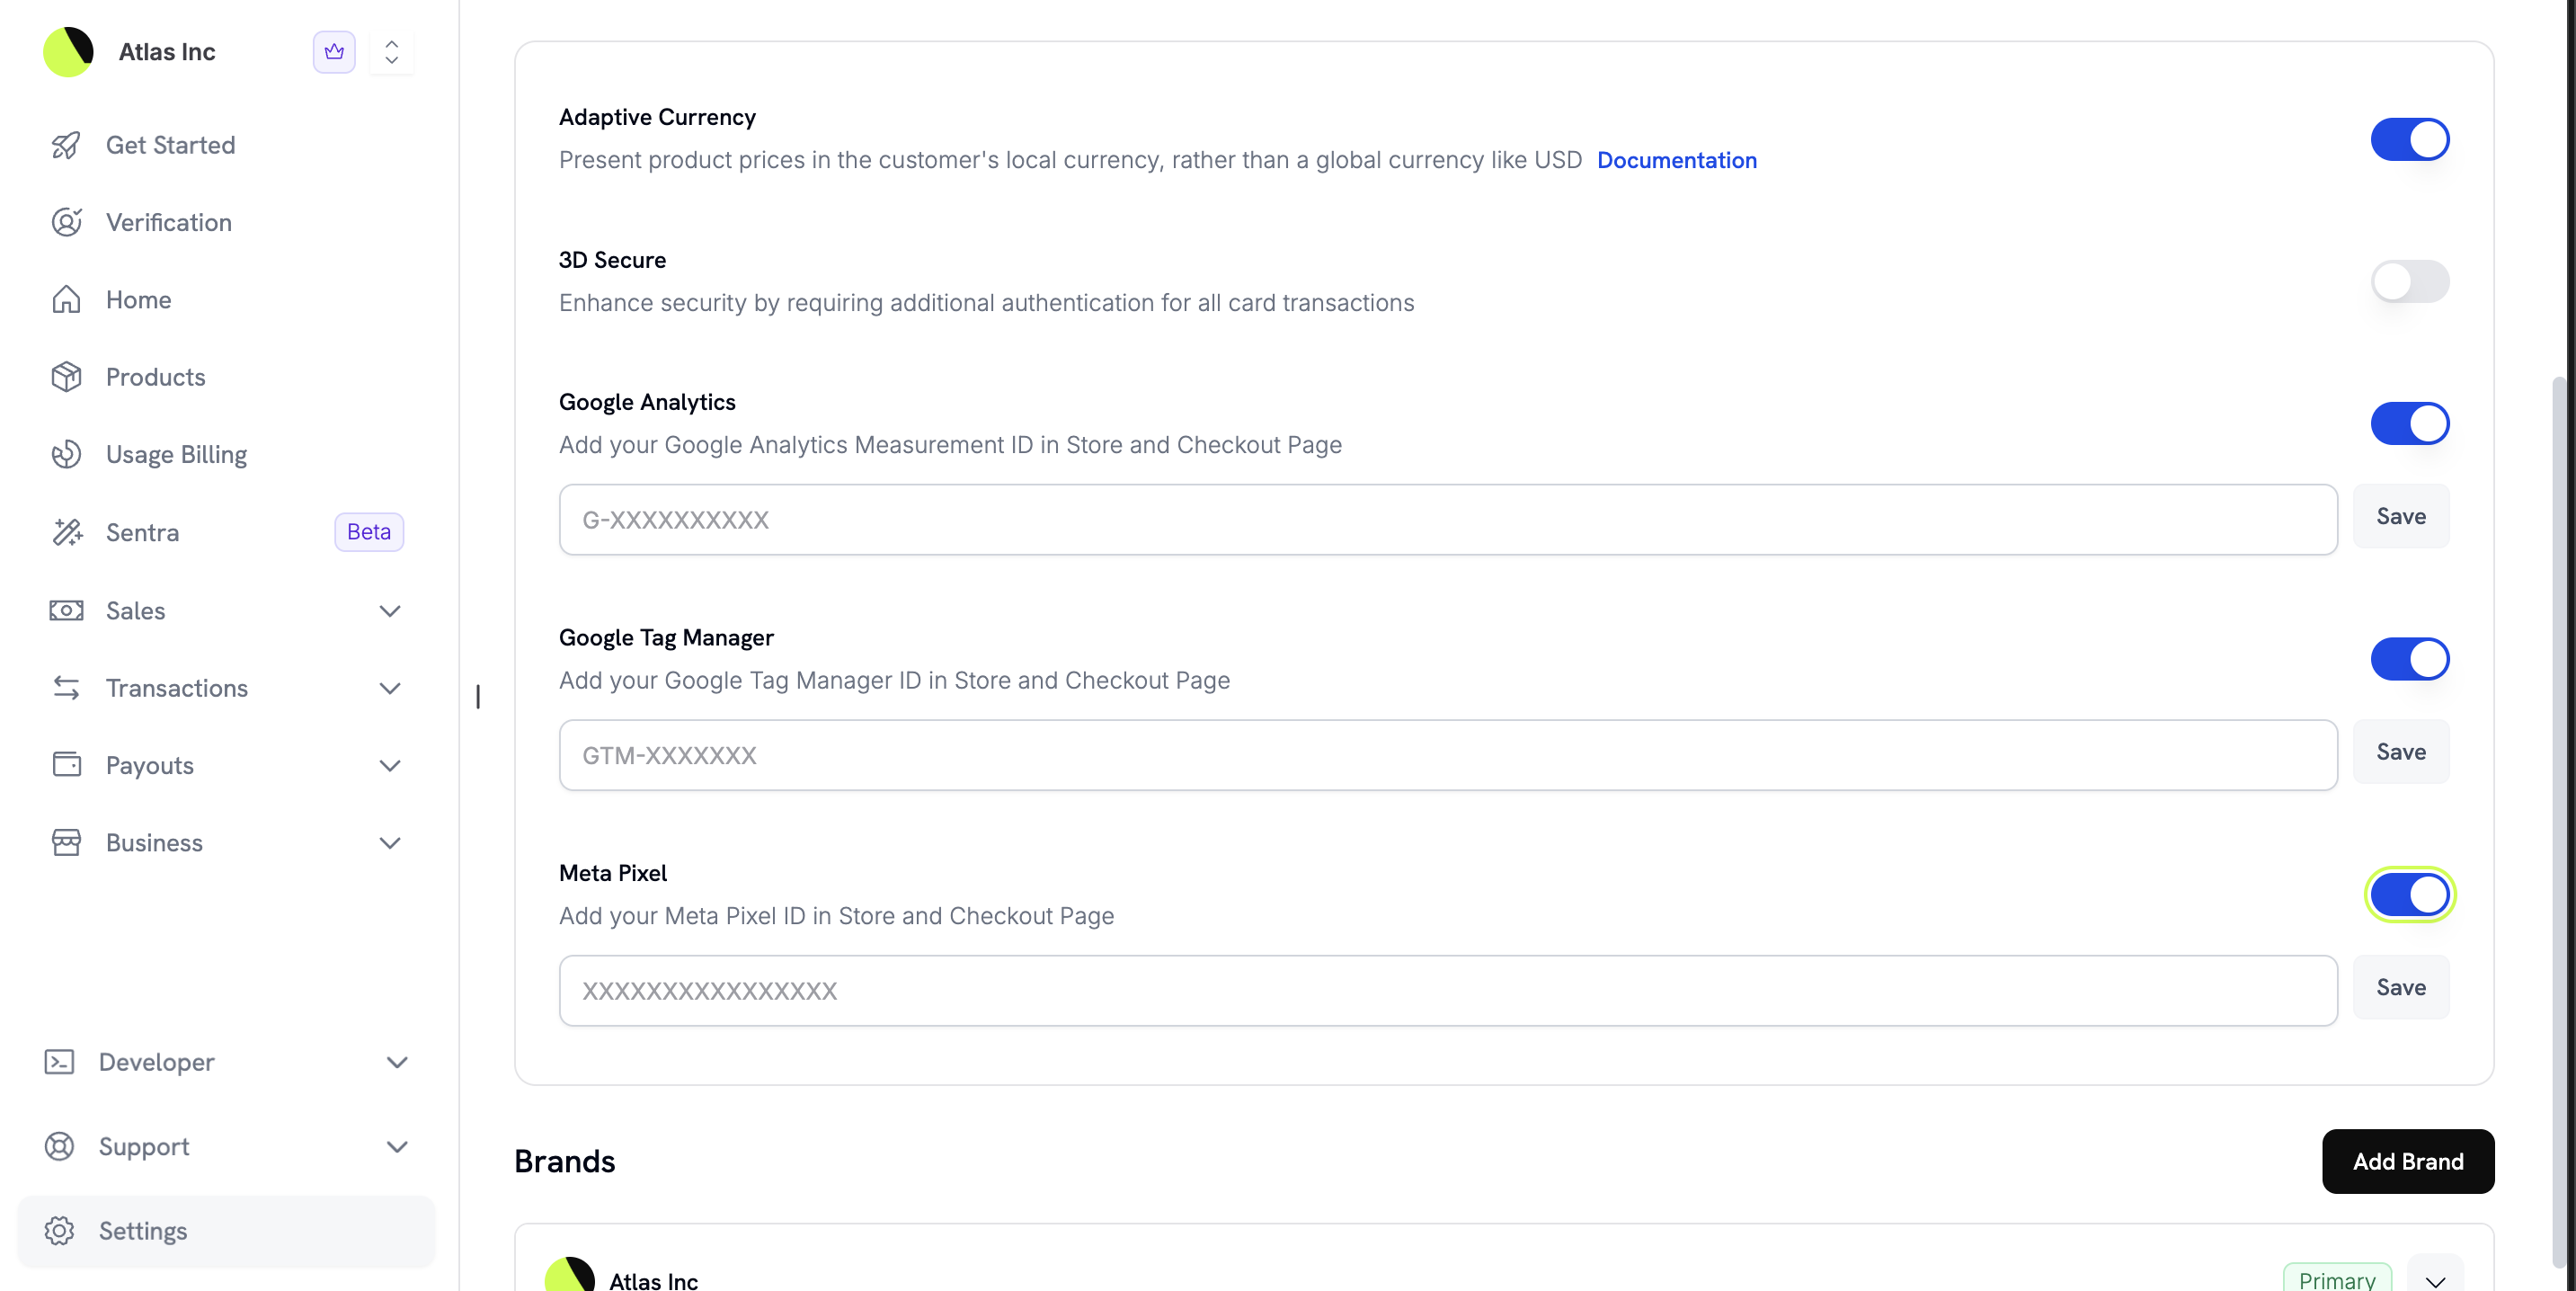The width and height of the screenshot is (2576, 1291).
Task: Select Usage Billing in sidebar
Action: click(x=176, y=453)
